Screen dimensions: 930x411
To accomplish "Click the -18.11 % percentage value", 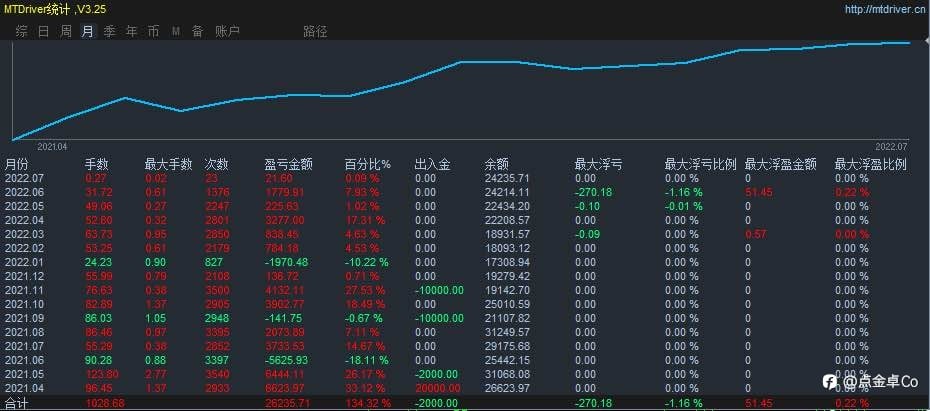I will (x=367, y=360).
